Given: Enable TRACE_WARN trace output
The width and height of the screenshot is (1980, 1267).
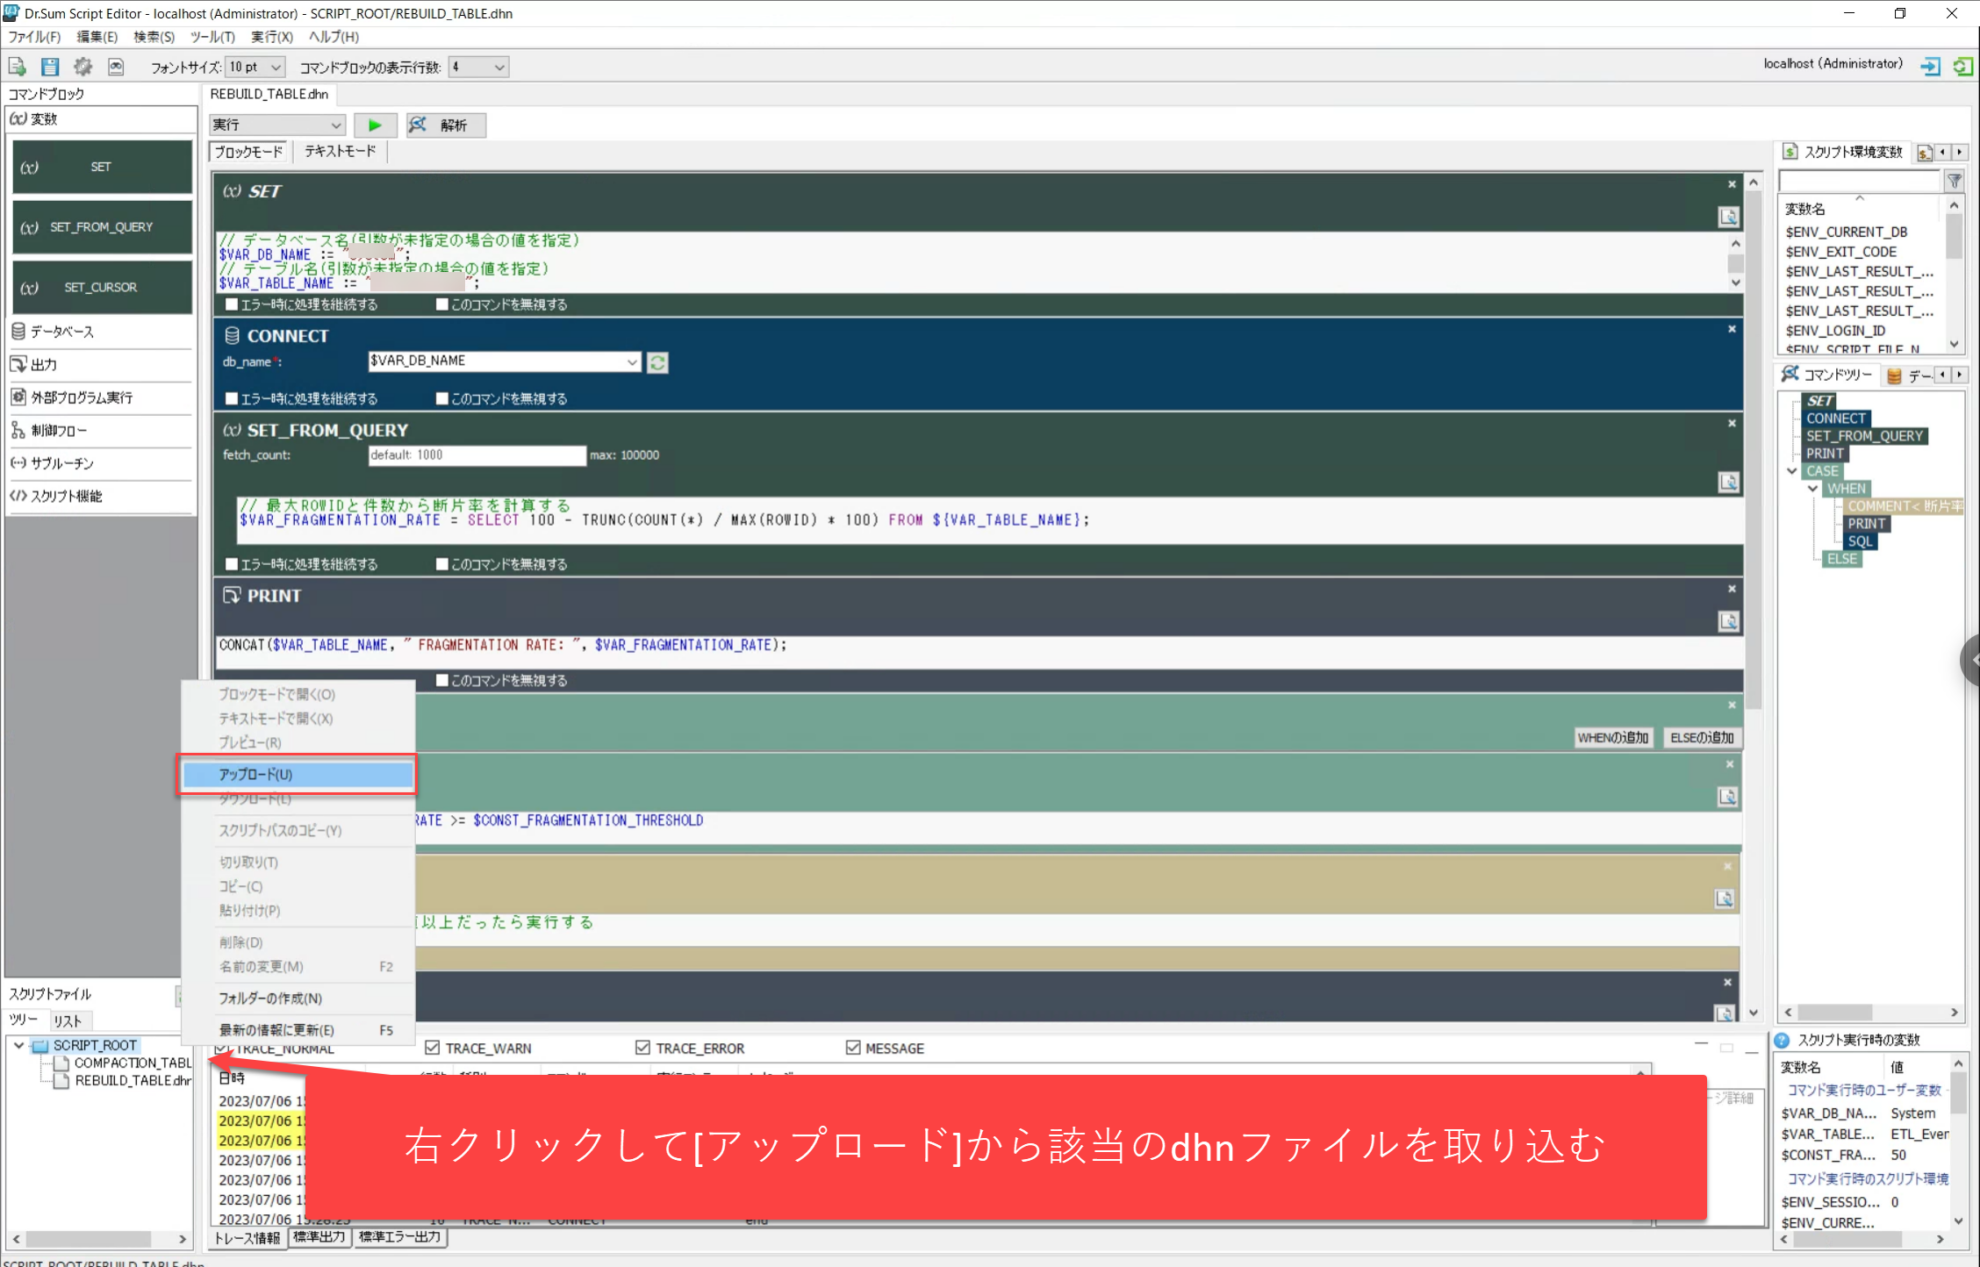Looking at the screenshot, I should pos(433,1047).
